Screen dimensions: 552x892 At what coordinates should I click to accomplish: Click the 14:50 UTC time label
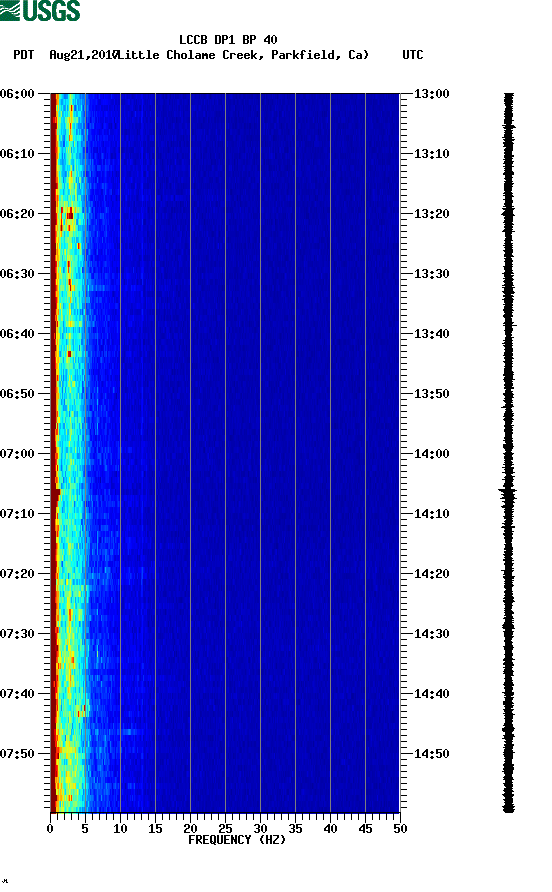(431, 754)
